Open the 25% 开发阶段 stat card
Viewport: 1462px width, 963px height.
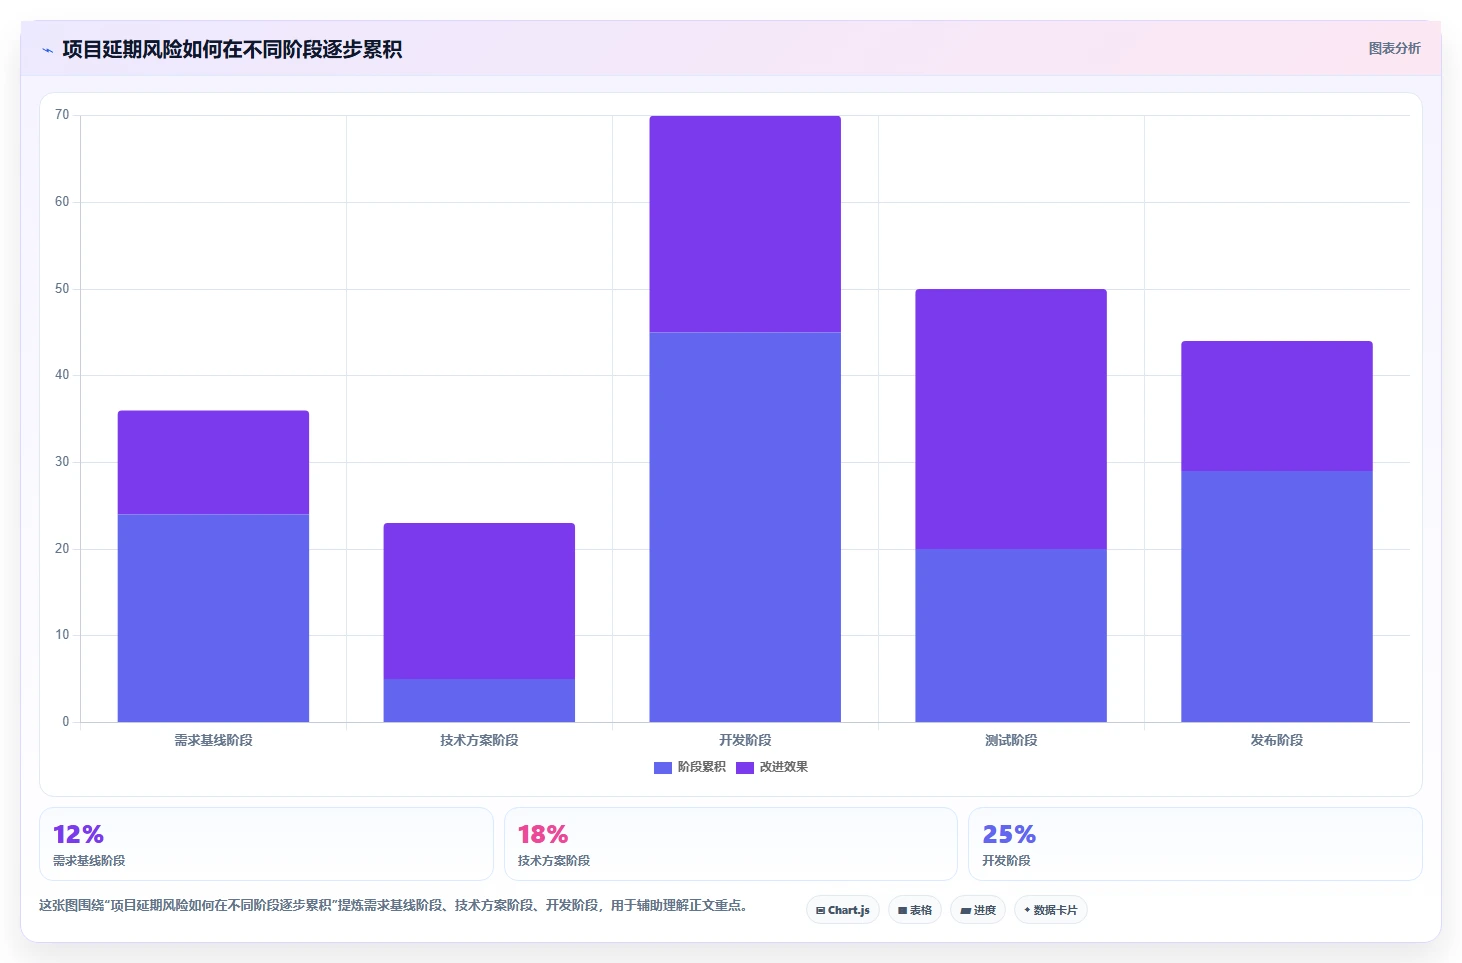[x=1195, y=844]
